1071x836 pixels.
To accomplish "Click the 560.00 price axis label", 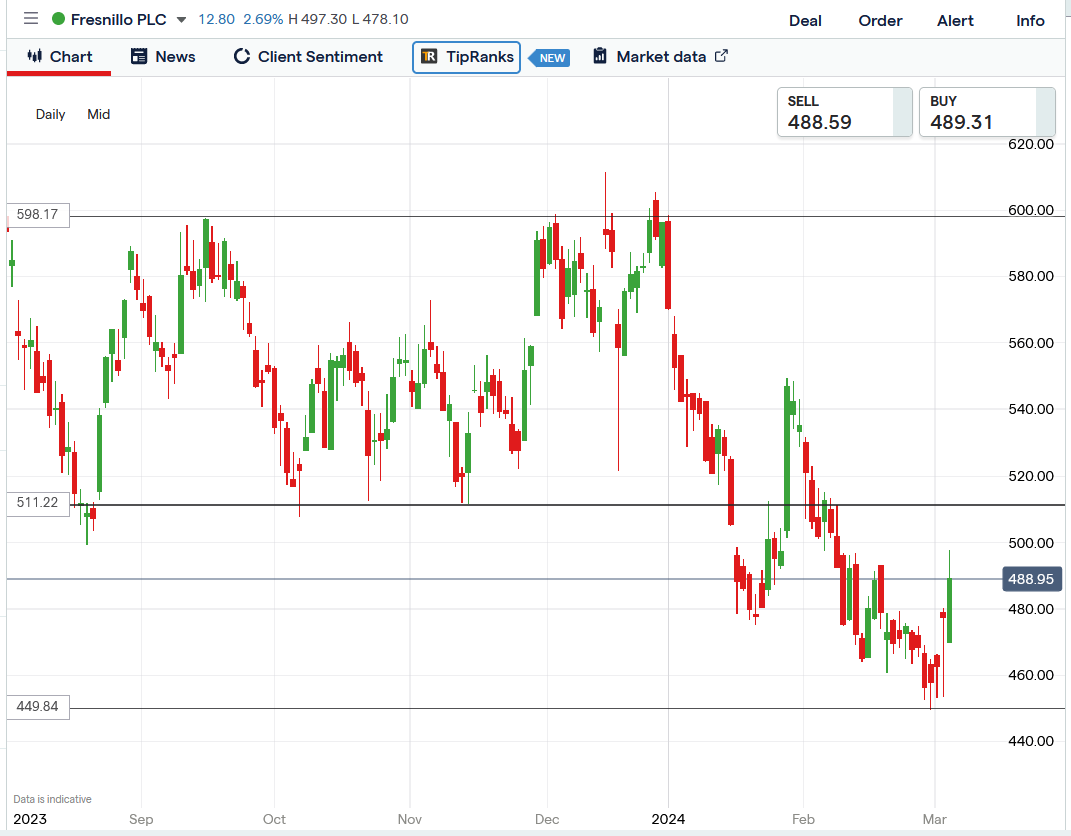I will (x=1031, y=343).
